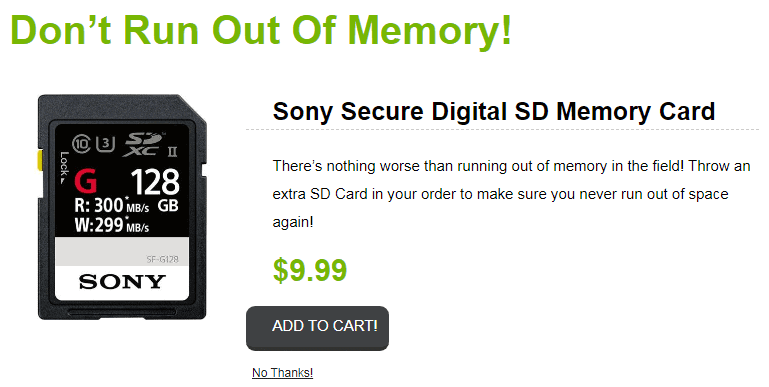The height and width of the screenshot is (387, 769).
Task: Select the Sony Secure Digital SD Memory Card title
Action: 494,111
